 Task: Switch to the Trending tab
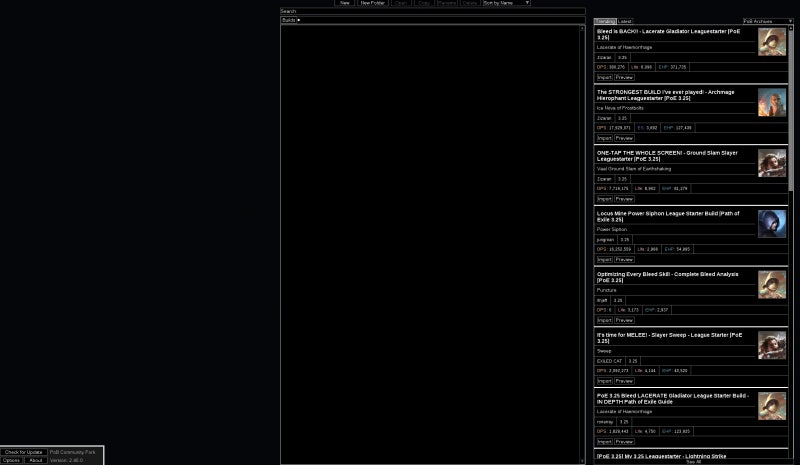click(605, 21)
